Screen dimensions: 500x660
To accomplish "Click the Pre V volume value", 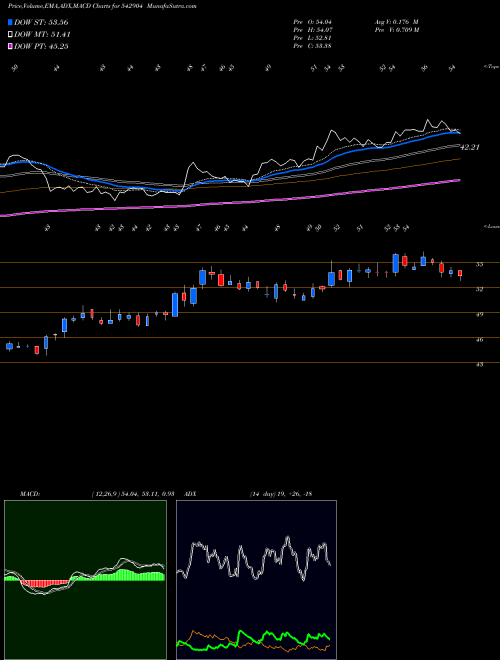I will click(x=396, y=30).
